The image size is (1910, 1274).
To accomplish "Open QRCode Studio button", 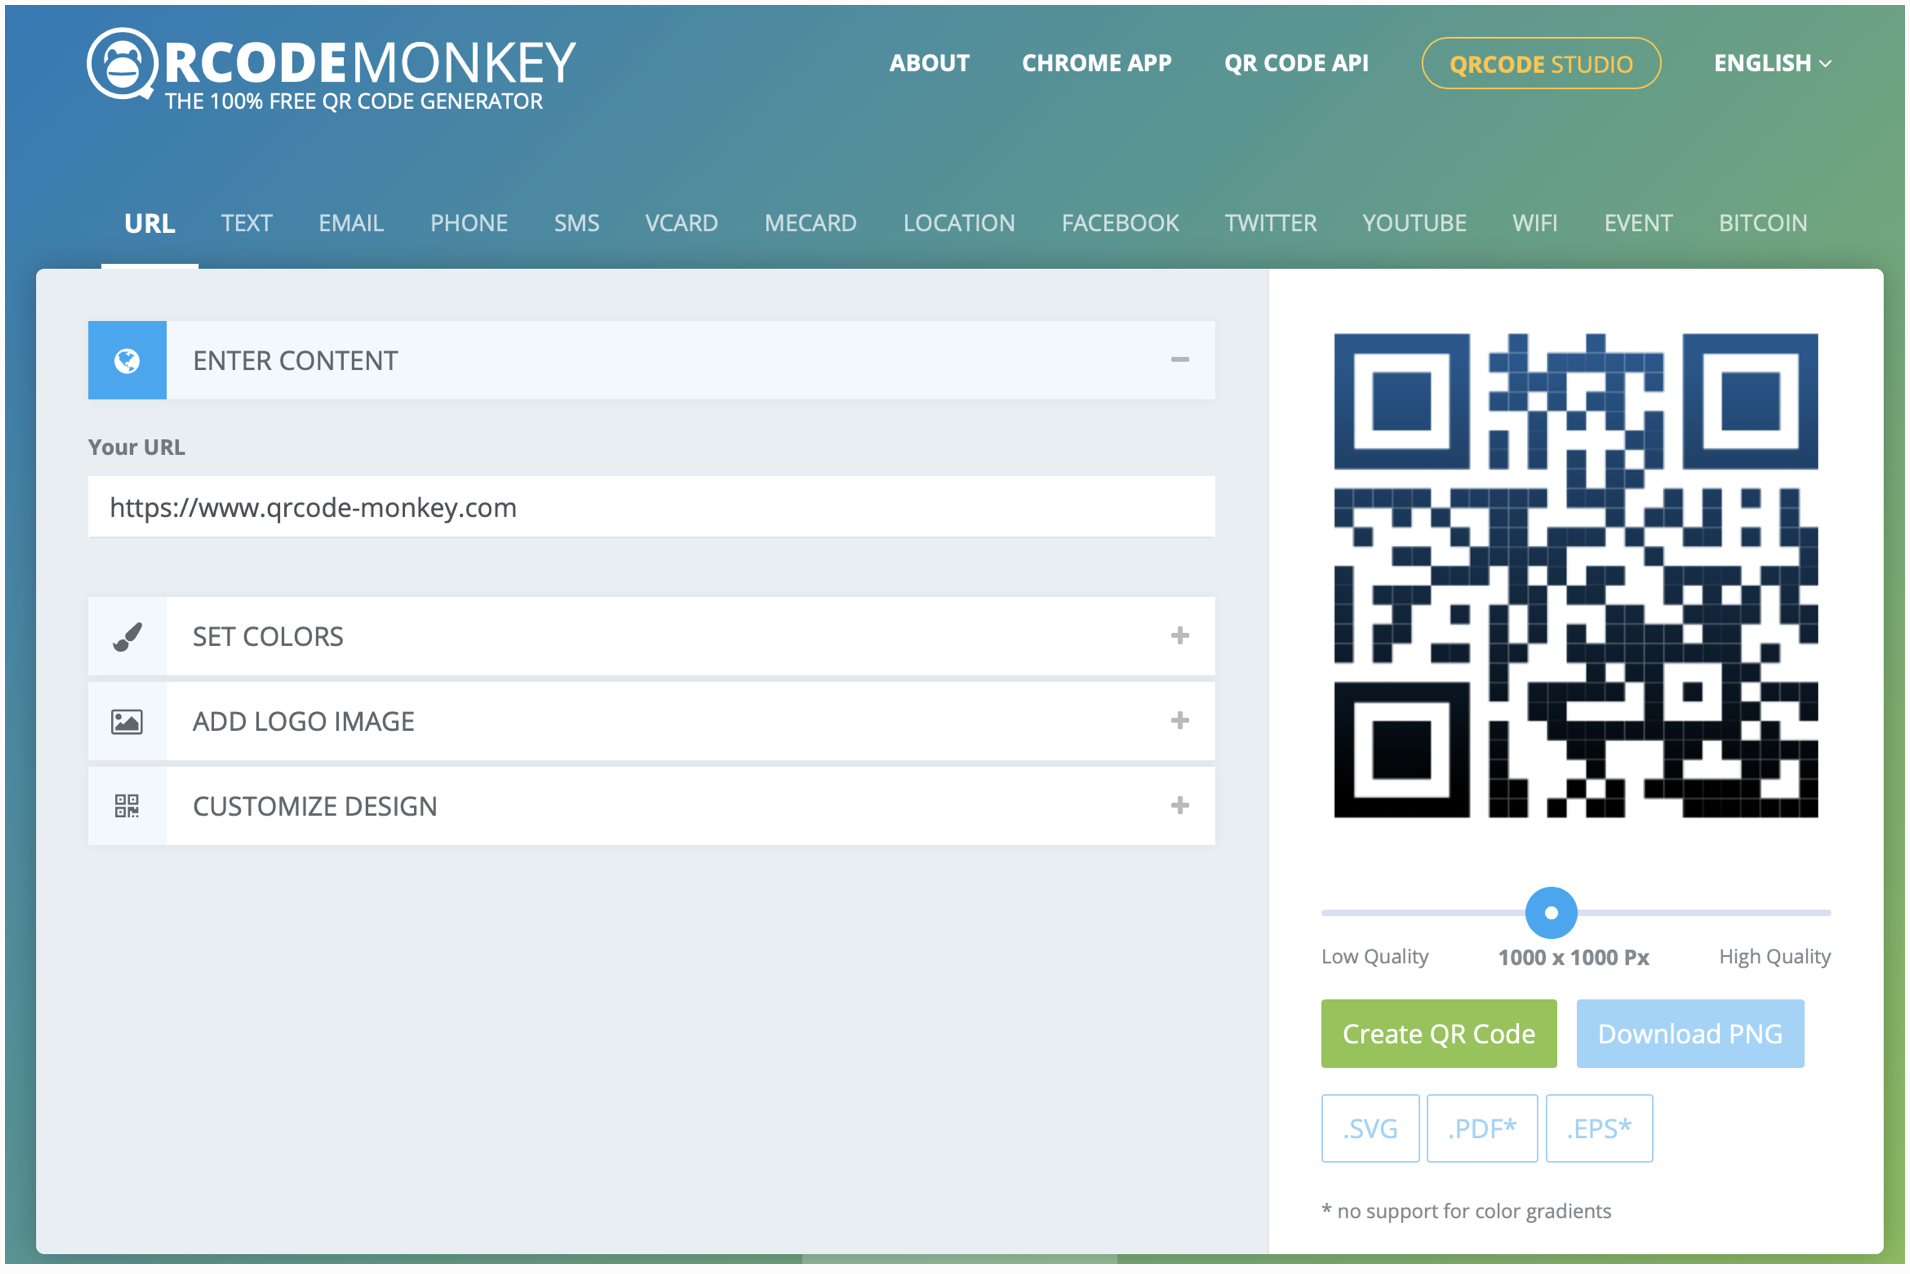I will [1541, 63].
